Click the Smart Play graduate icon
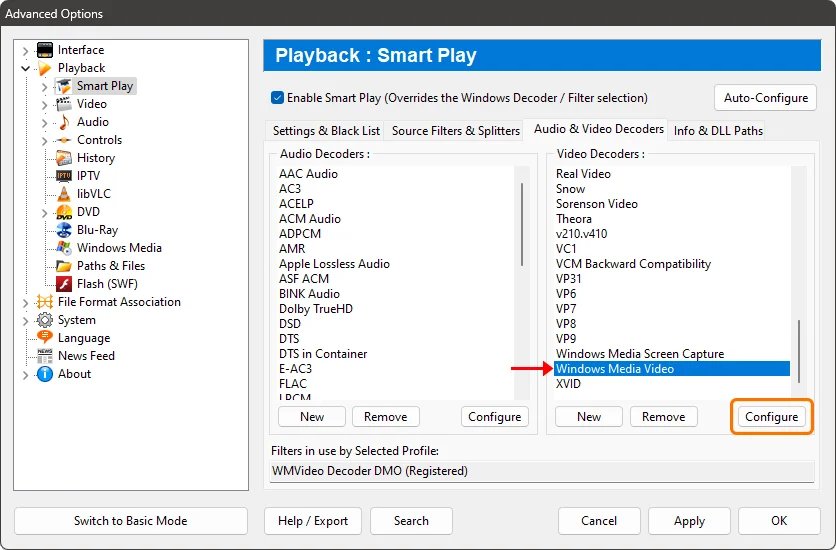 tap(64, 86)
